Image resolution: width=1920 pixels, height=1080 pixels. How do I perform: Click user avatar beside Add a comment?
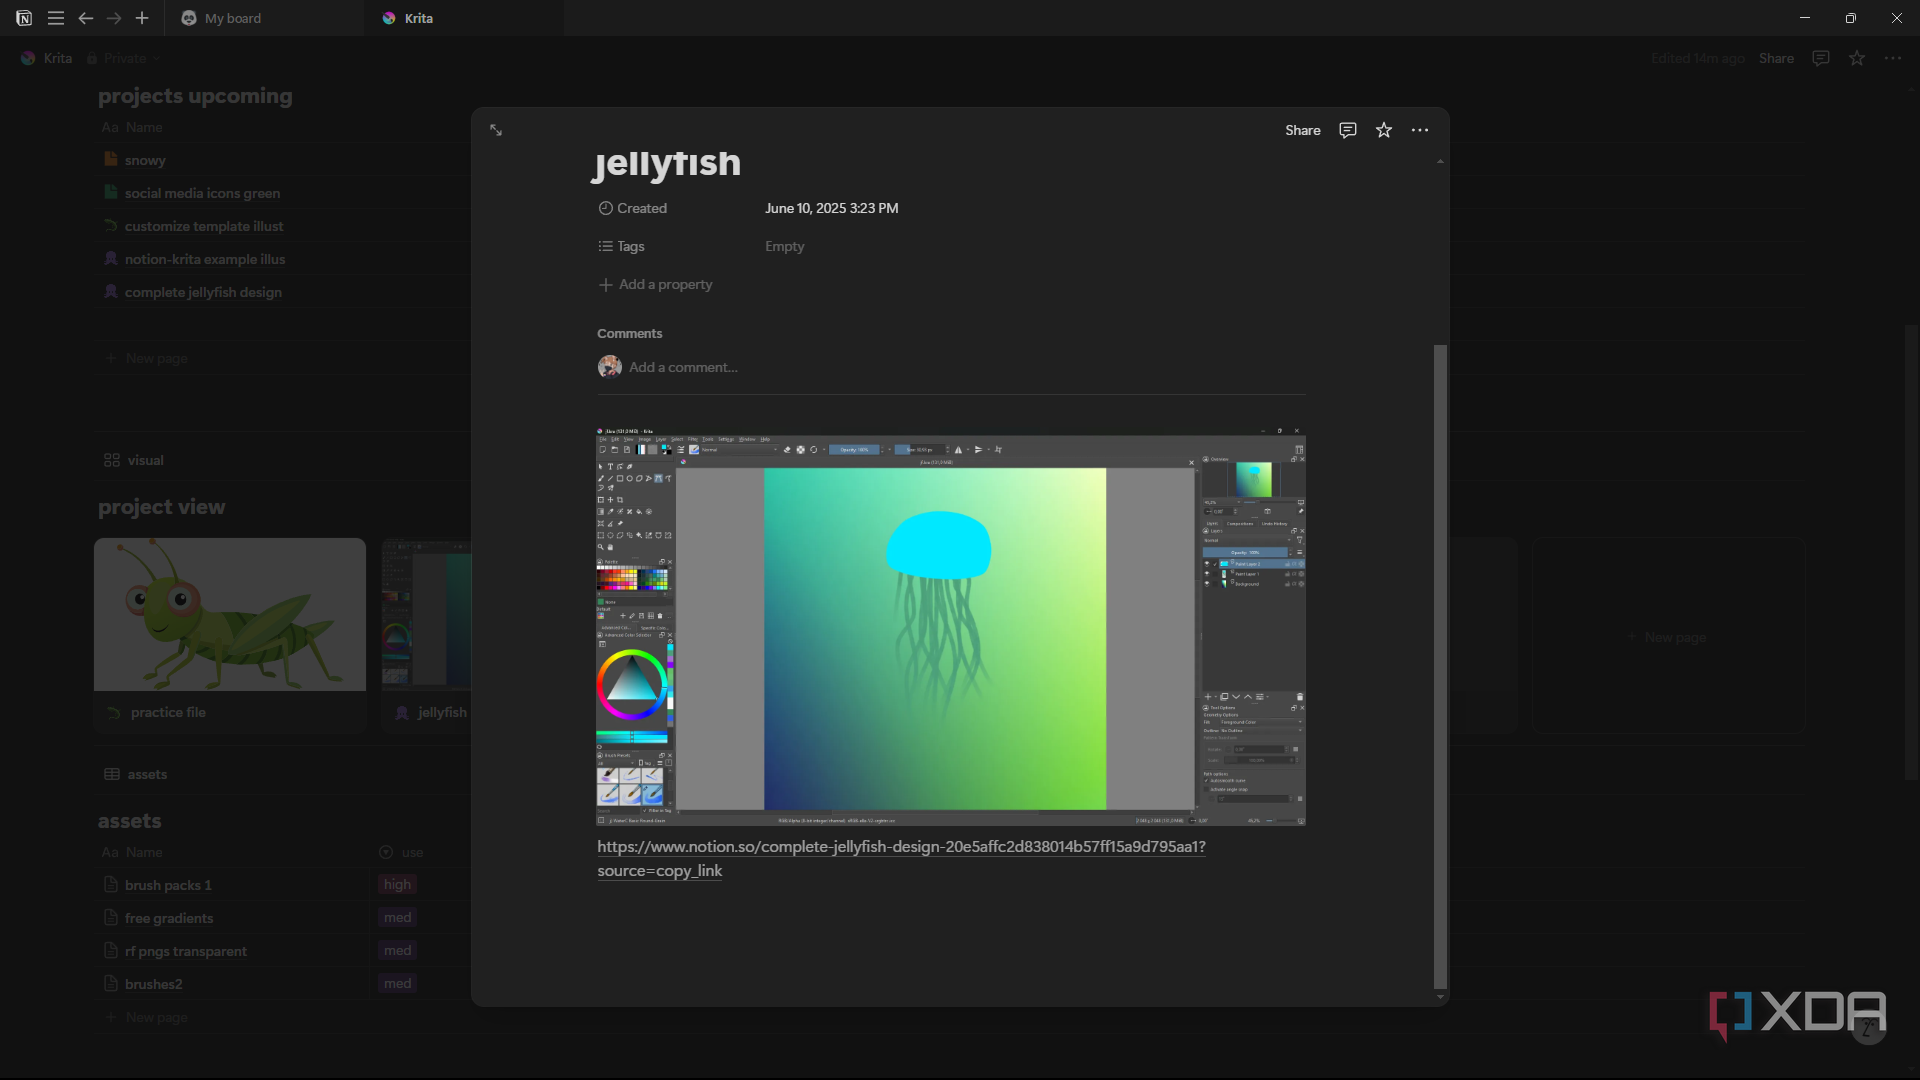coord(610,367)
